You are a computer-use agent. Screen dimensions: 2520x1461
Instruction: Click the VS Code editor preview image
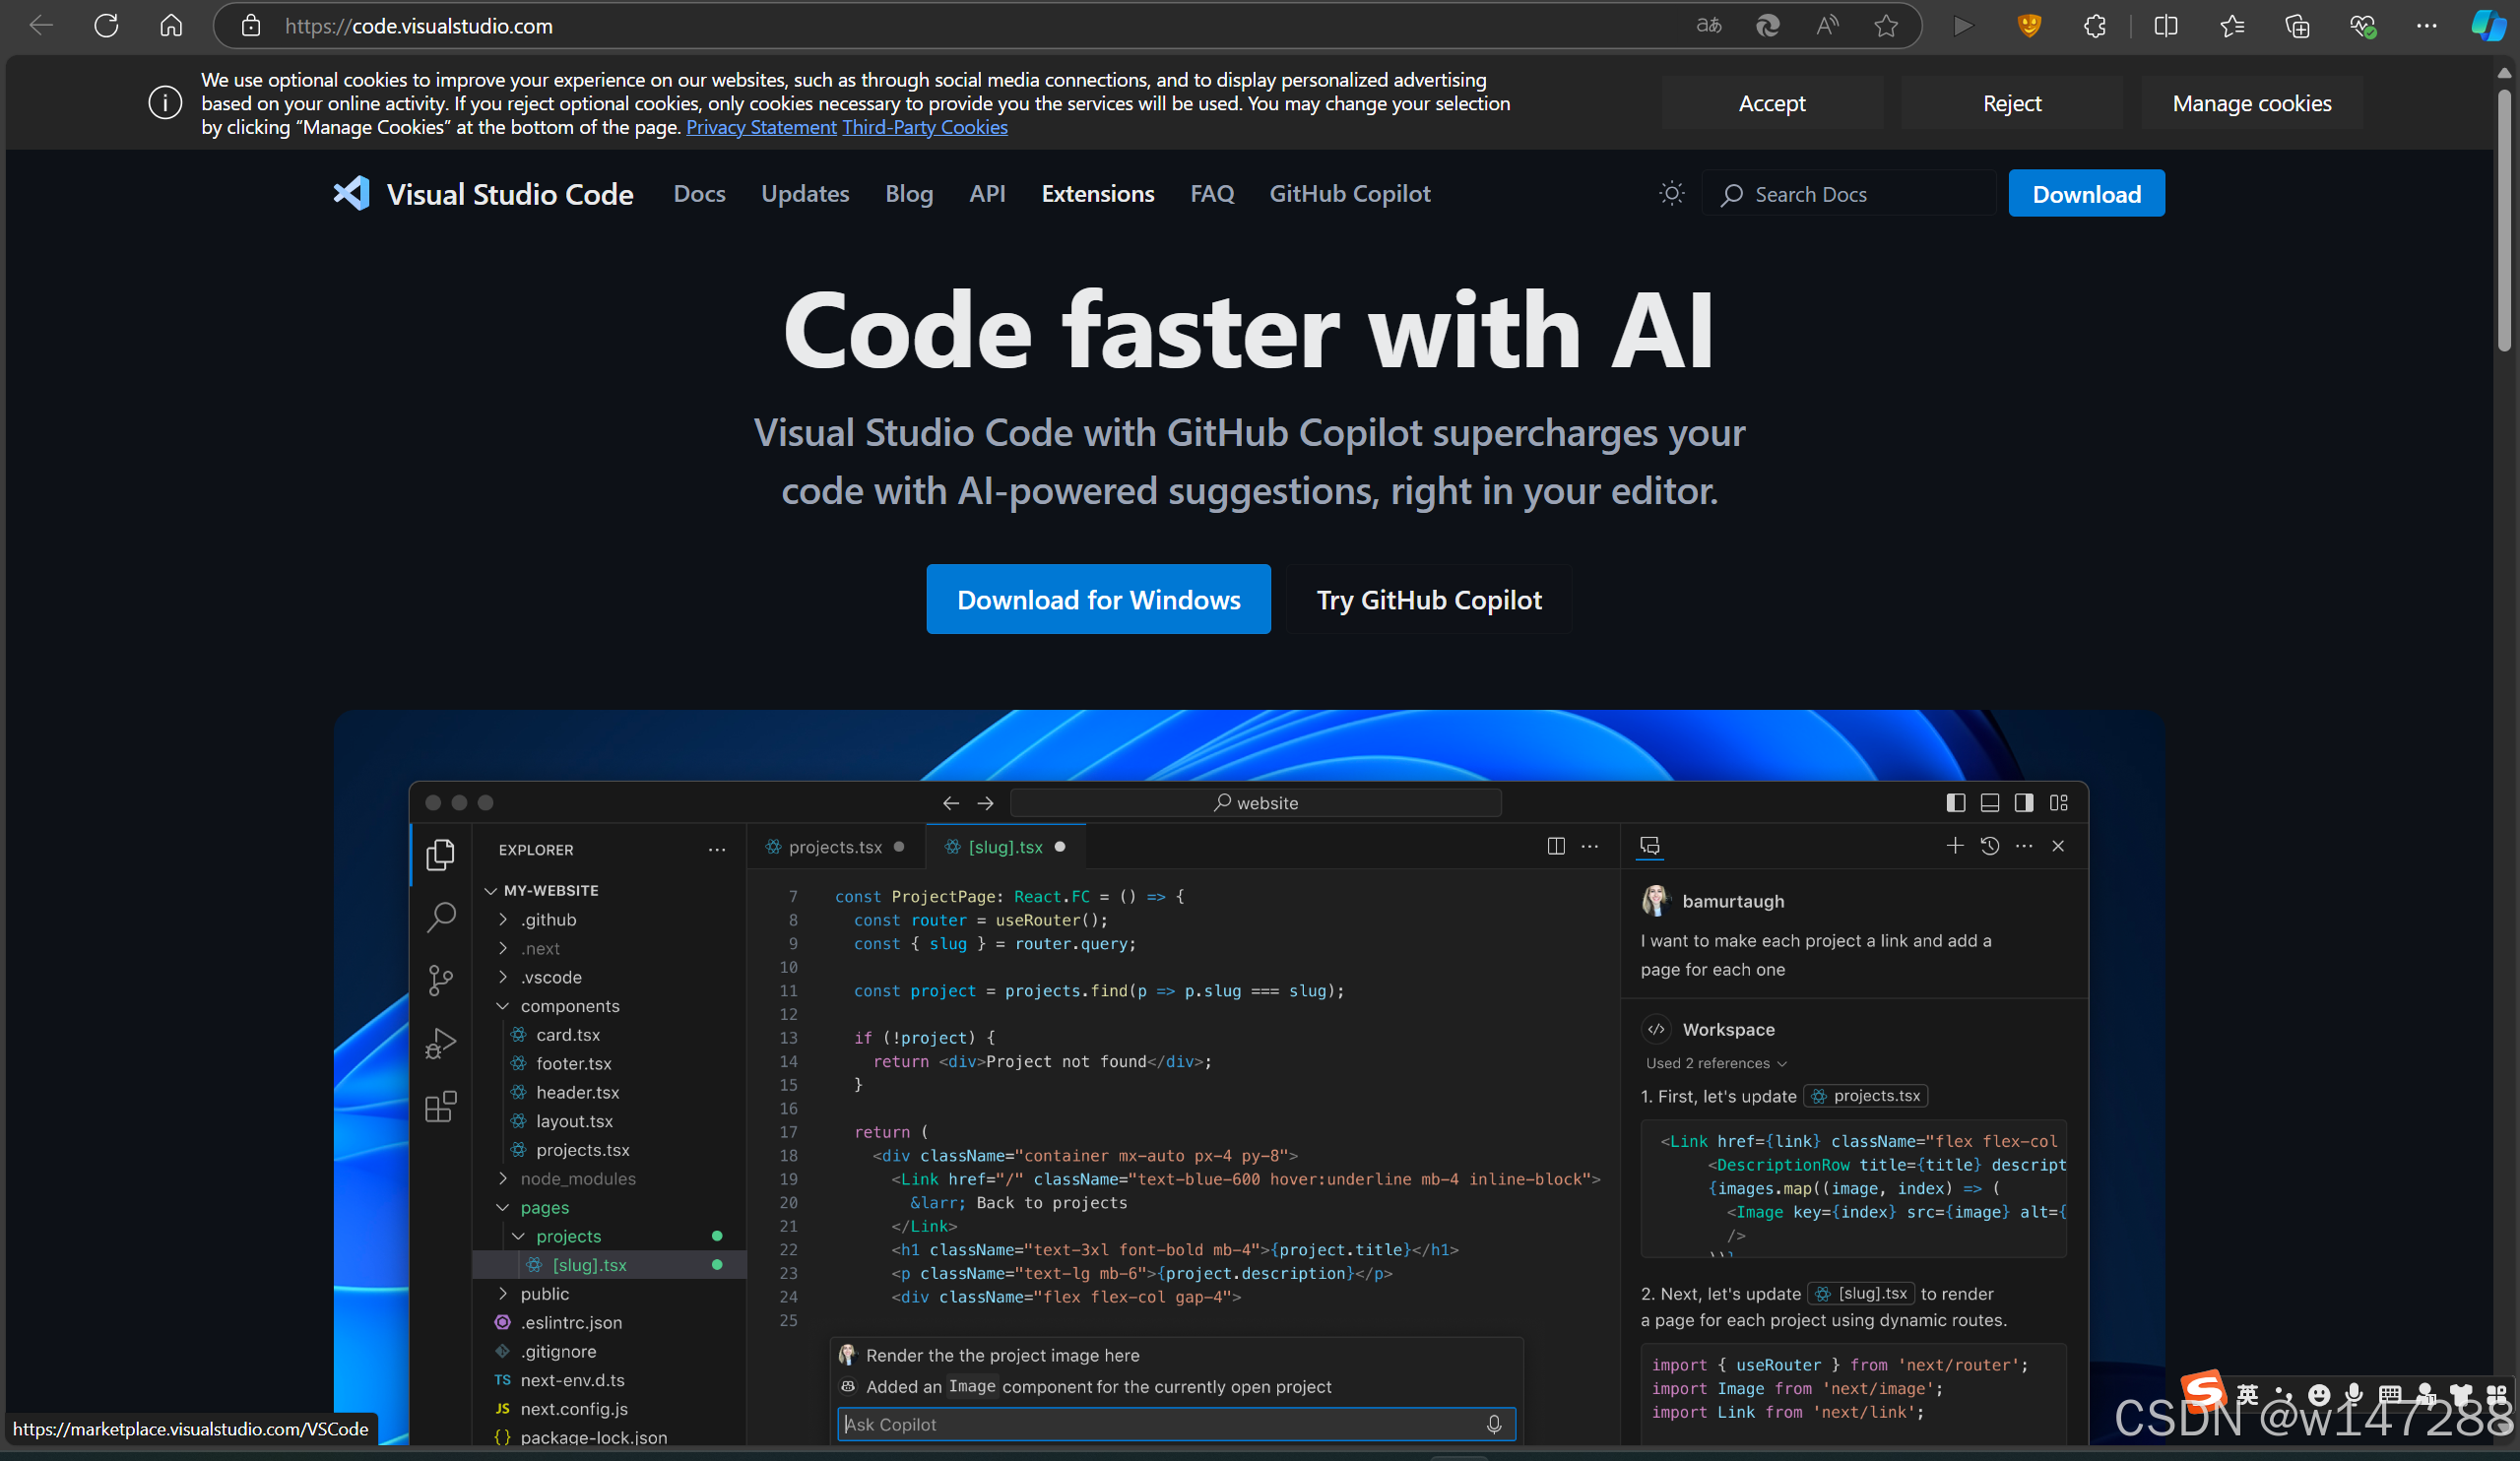1248,1075
